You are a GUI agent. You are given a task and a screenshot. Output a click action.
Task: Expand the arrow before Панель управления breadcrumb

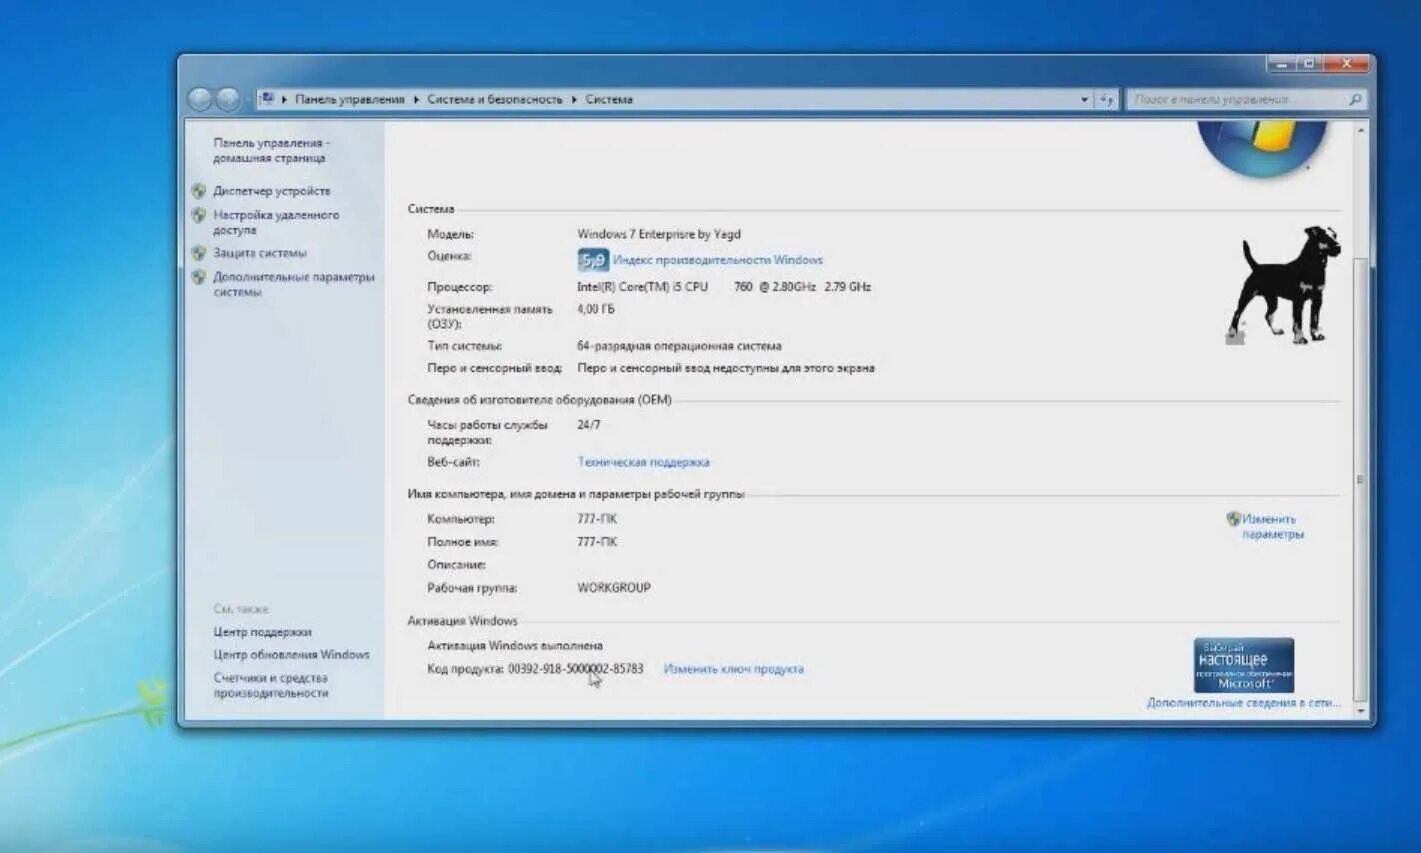coord(284,99)
